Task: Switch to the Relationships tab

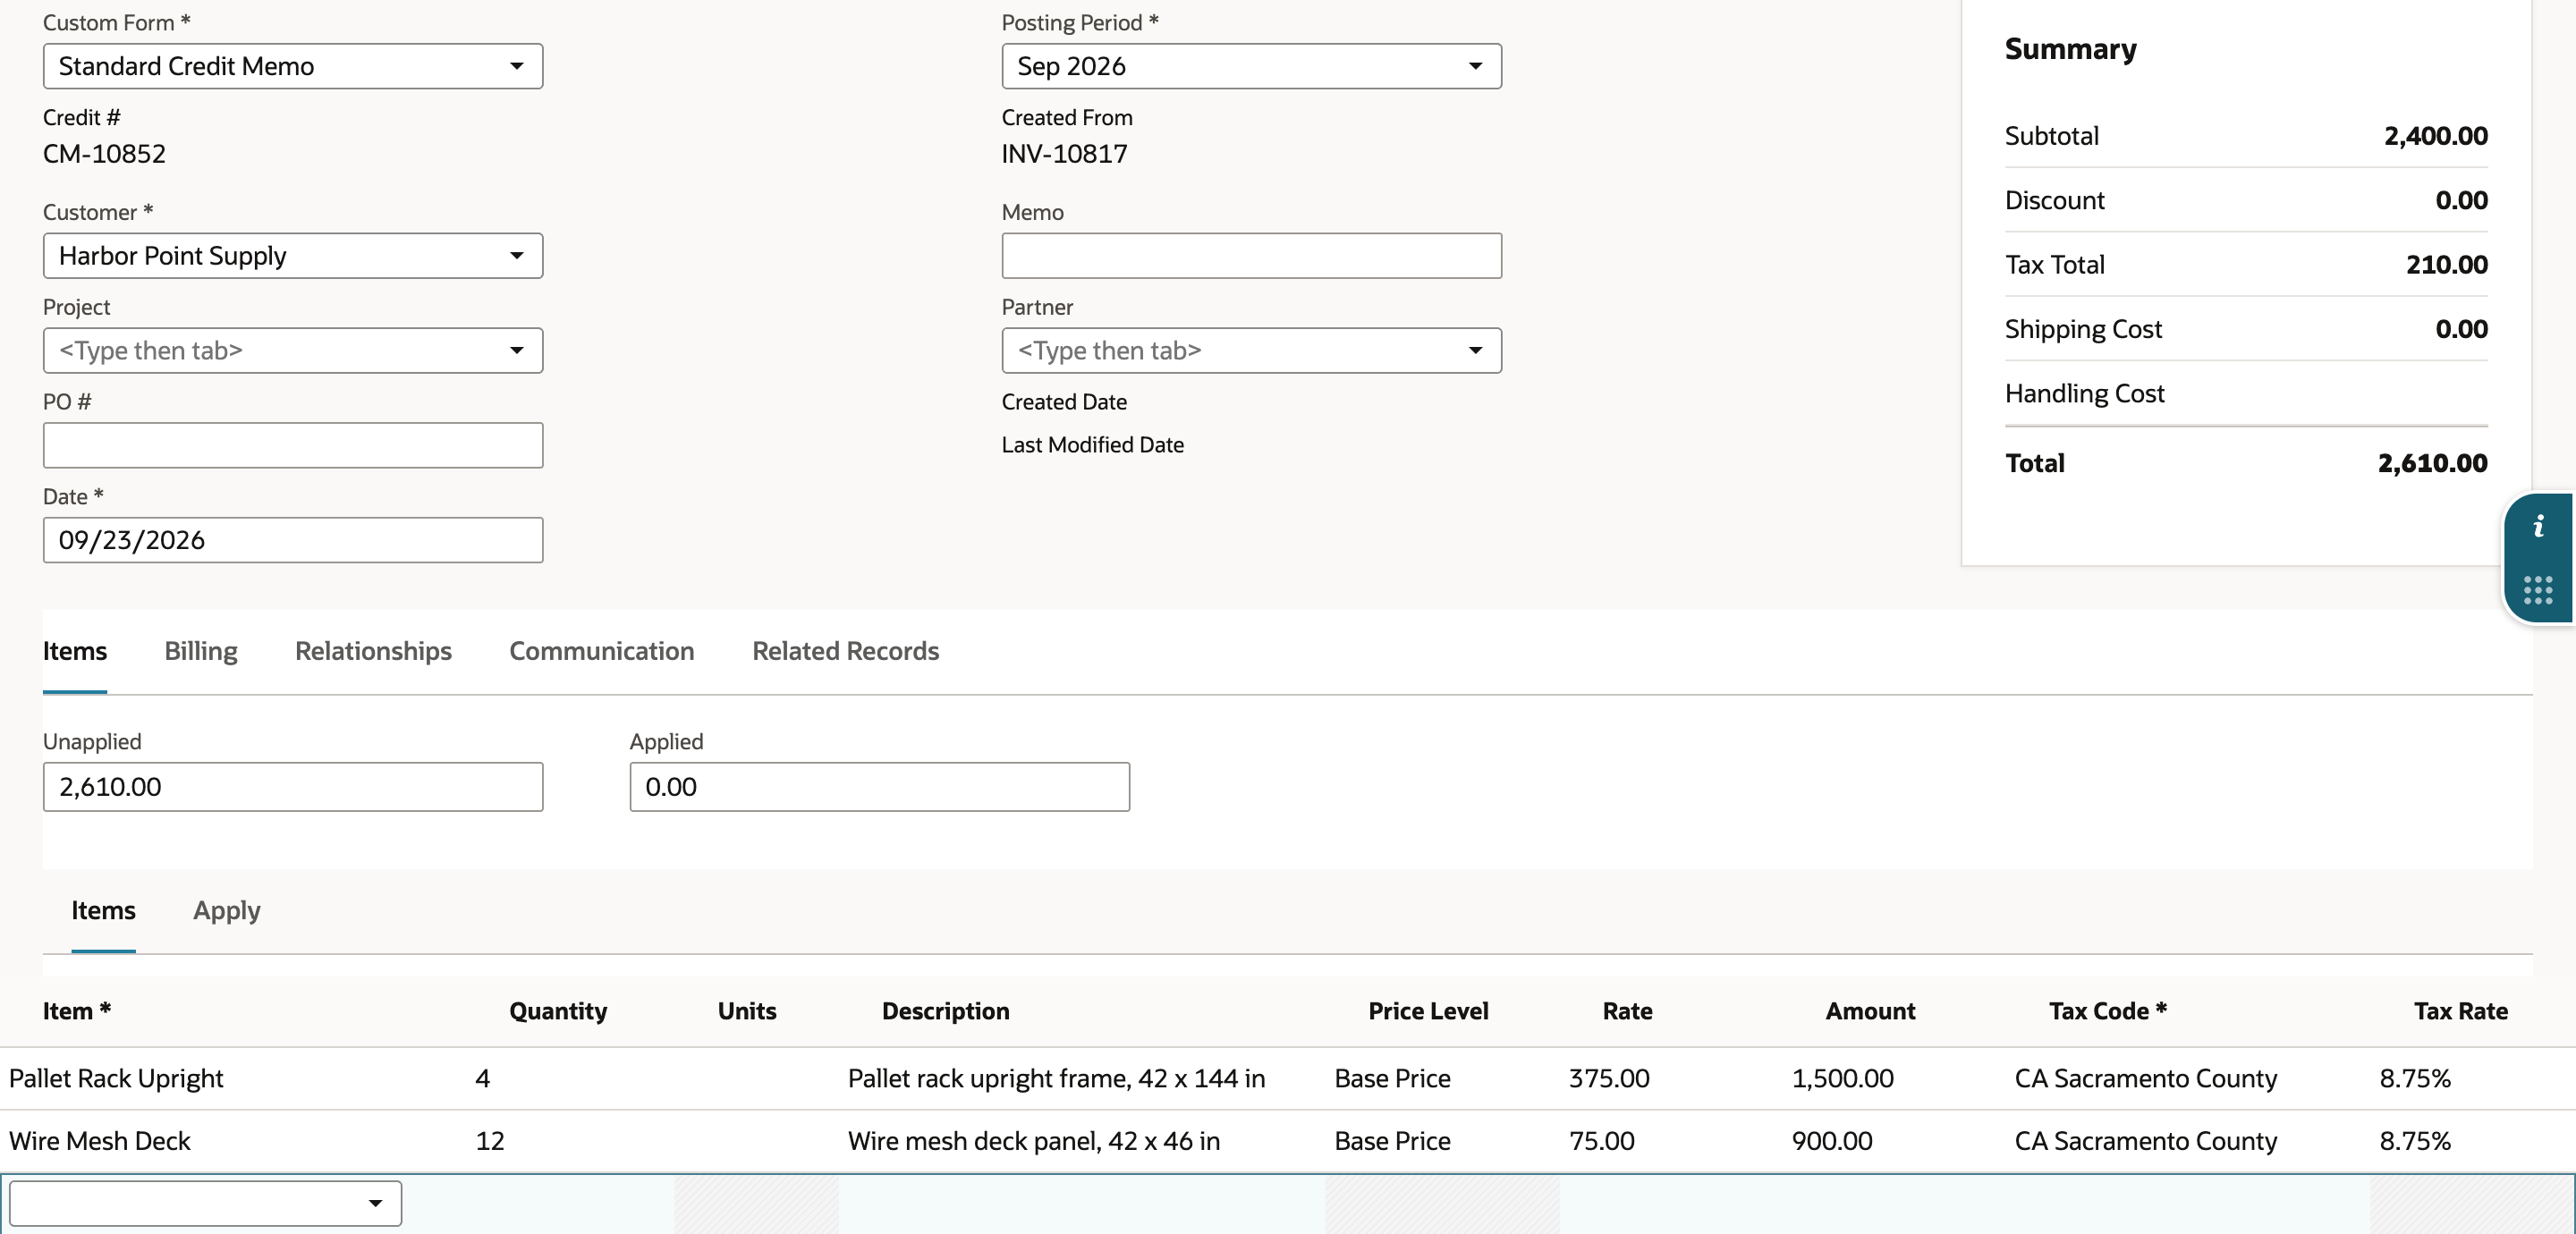Action: [373, 651]
